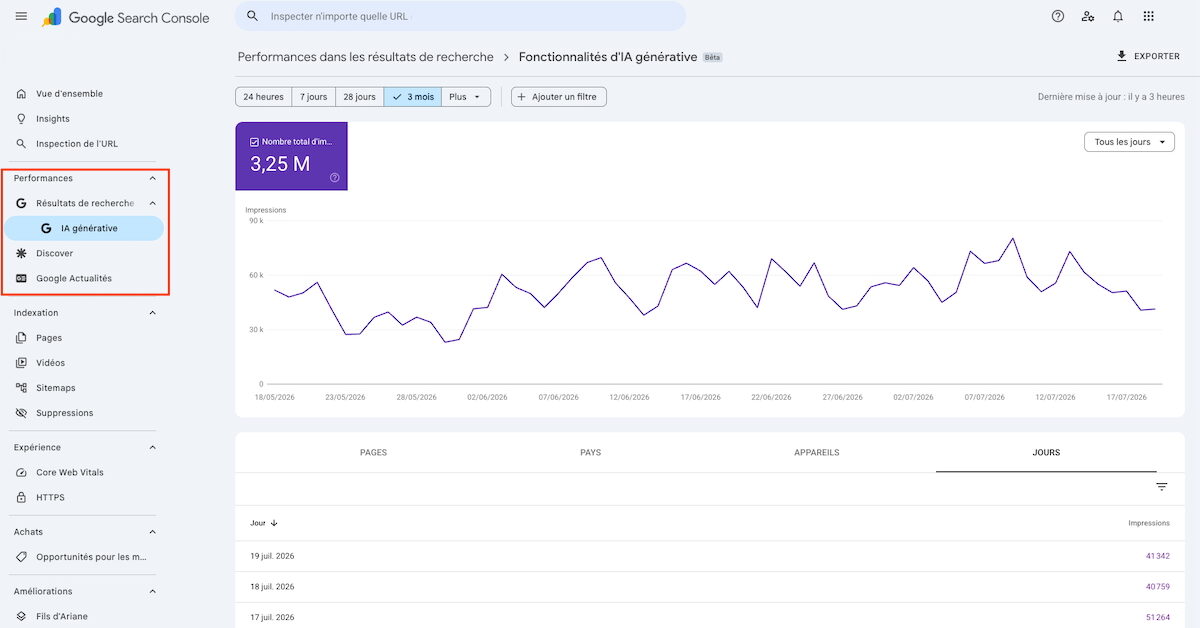Open the Google Actualités report label
Image resolution: width=1200 pixels, height=628 pixels.
pyautogui.click(x=74, y=278)
